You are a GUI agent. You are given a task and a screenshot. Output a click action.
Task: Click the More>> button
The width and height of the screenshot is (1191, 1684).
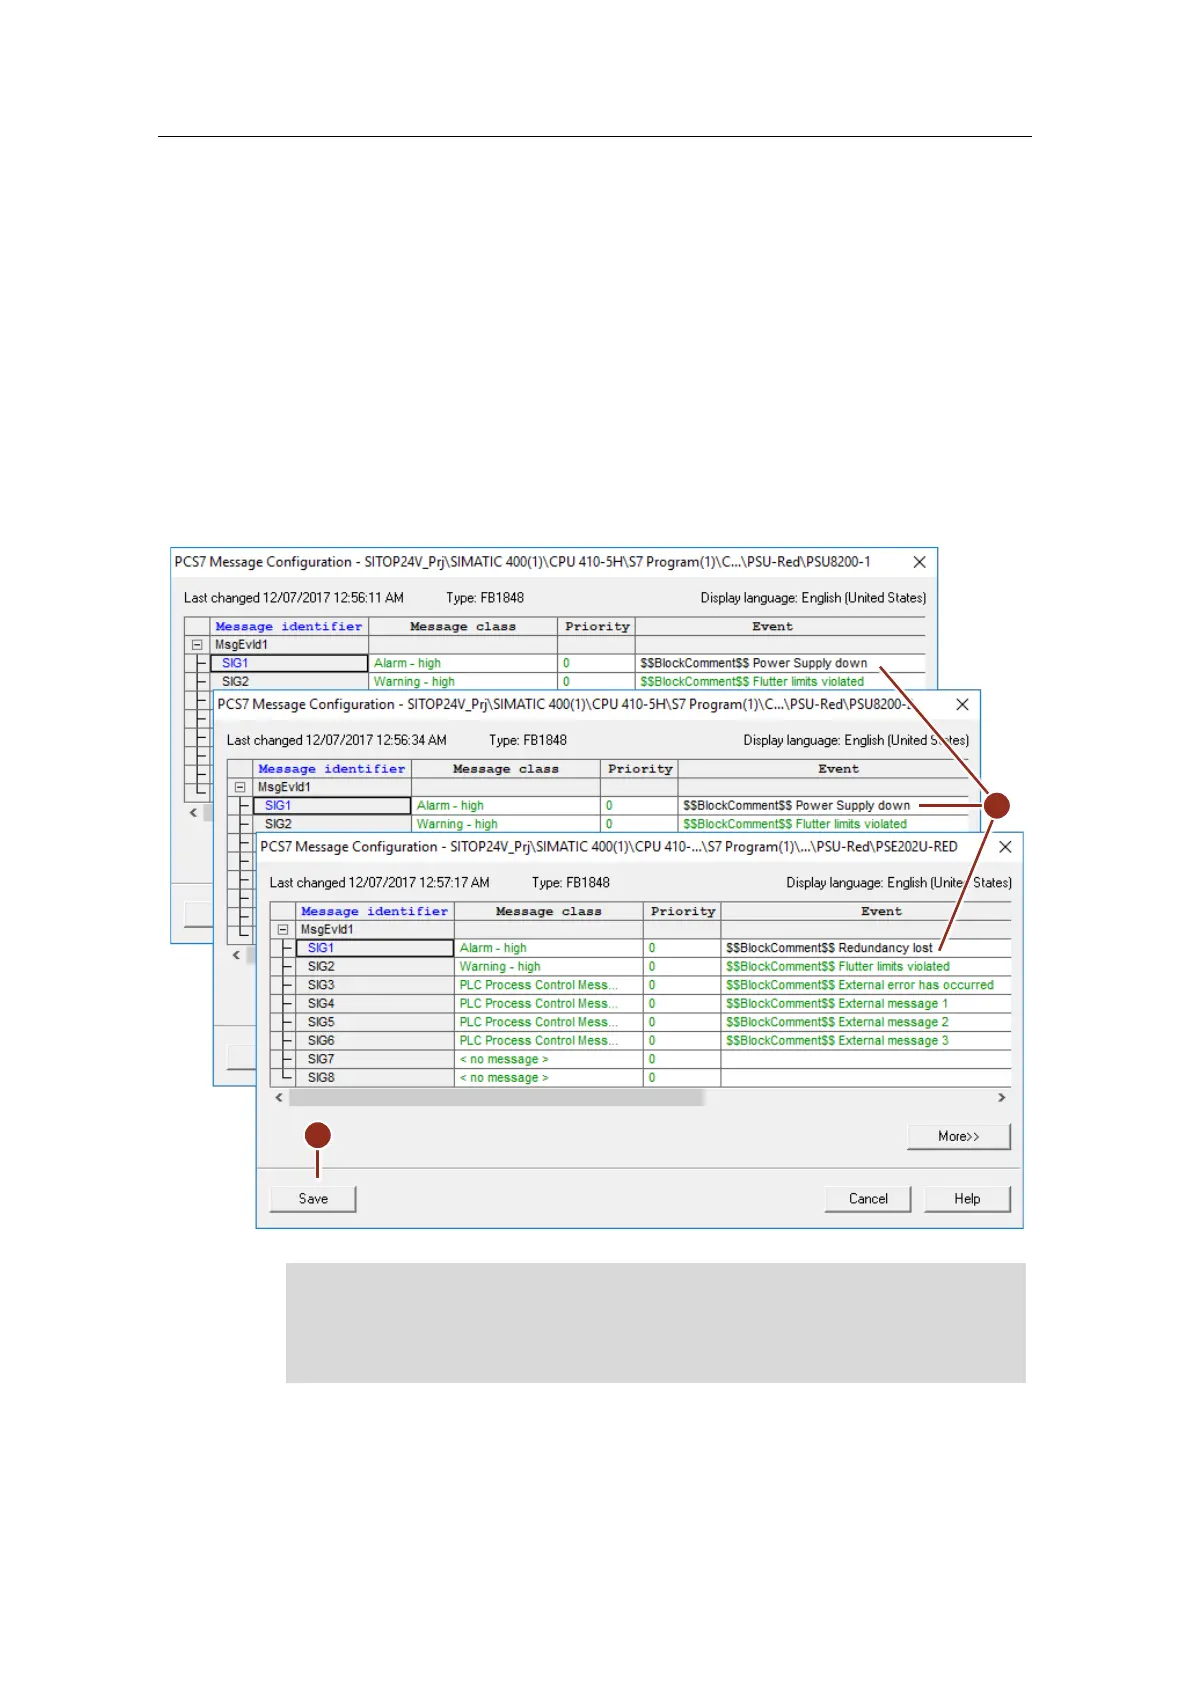pyautogui.click(x=959, y=1136)
